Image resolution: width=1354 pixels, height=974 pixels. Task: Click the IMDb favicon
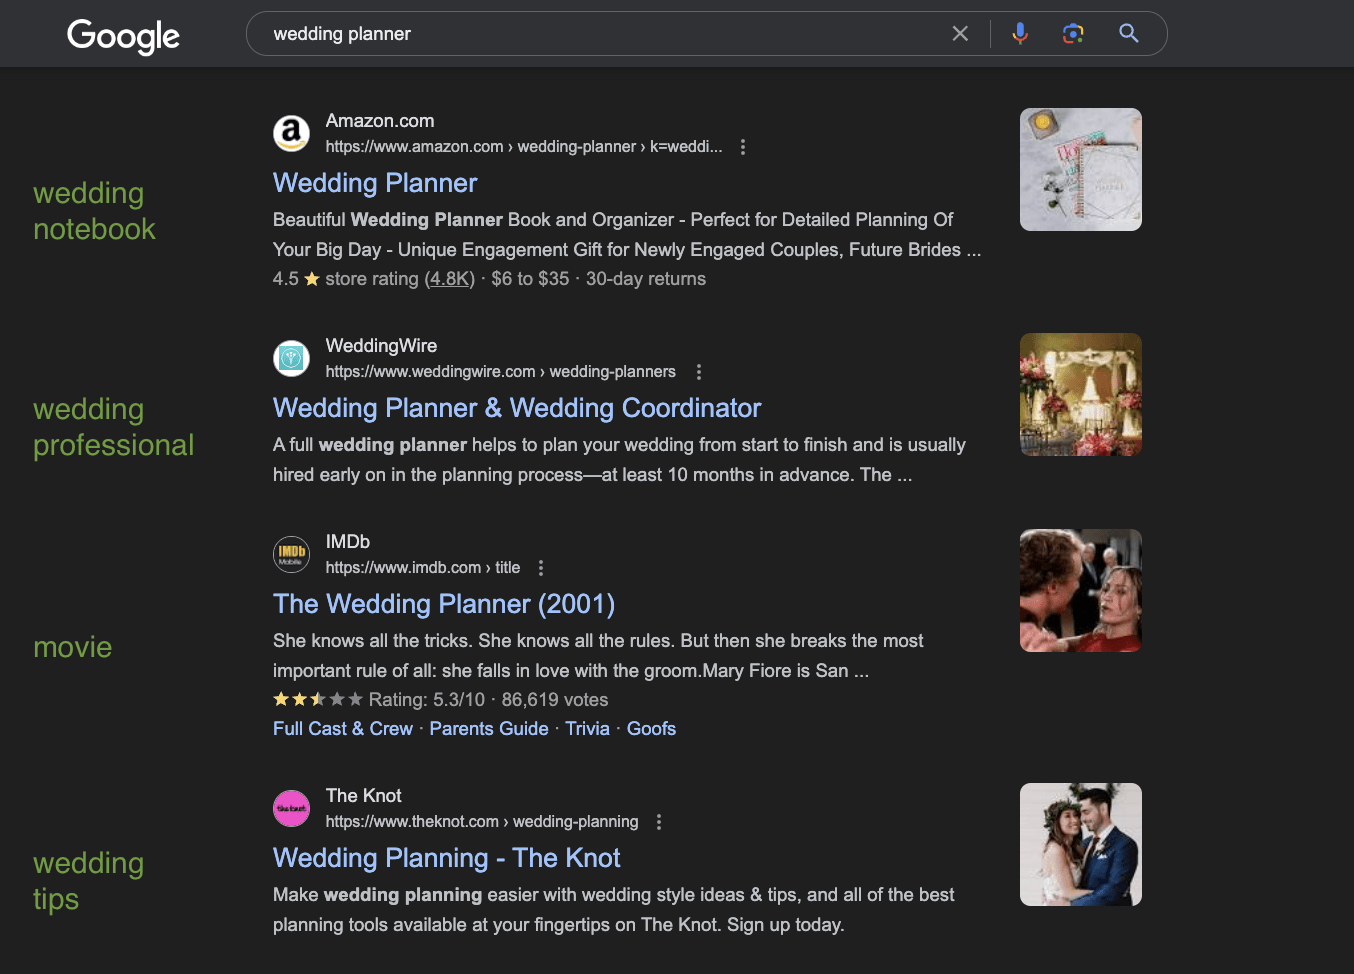pyautogui.click(x=291, y=554)
